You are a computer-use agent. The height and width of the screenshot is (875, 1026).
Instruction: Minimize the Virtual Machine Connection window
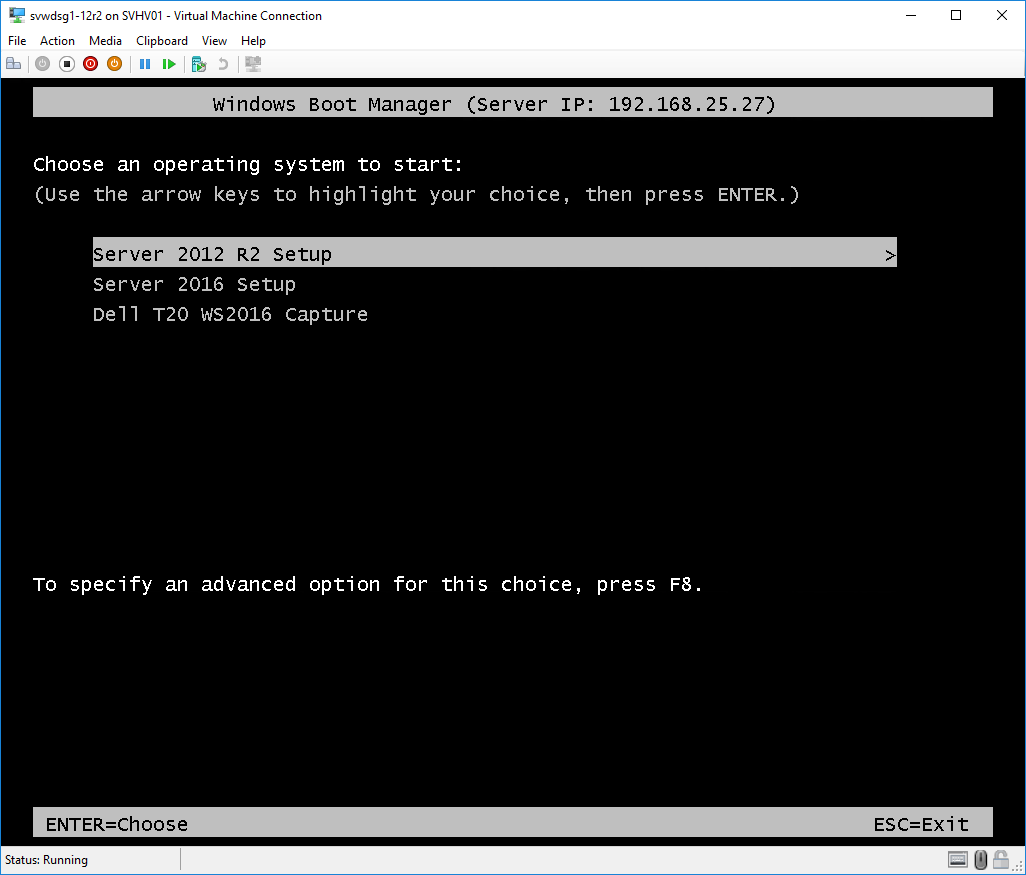point(911,15)
